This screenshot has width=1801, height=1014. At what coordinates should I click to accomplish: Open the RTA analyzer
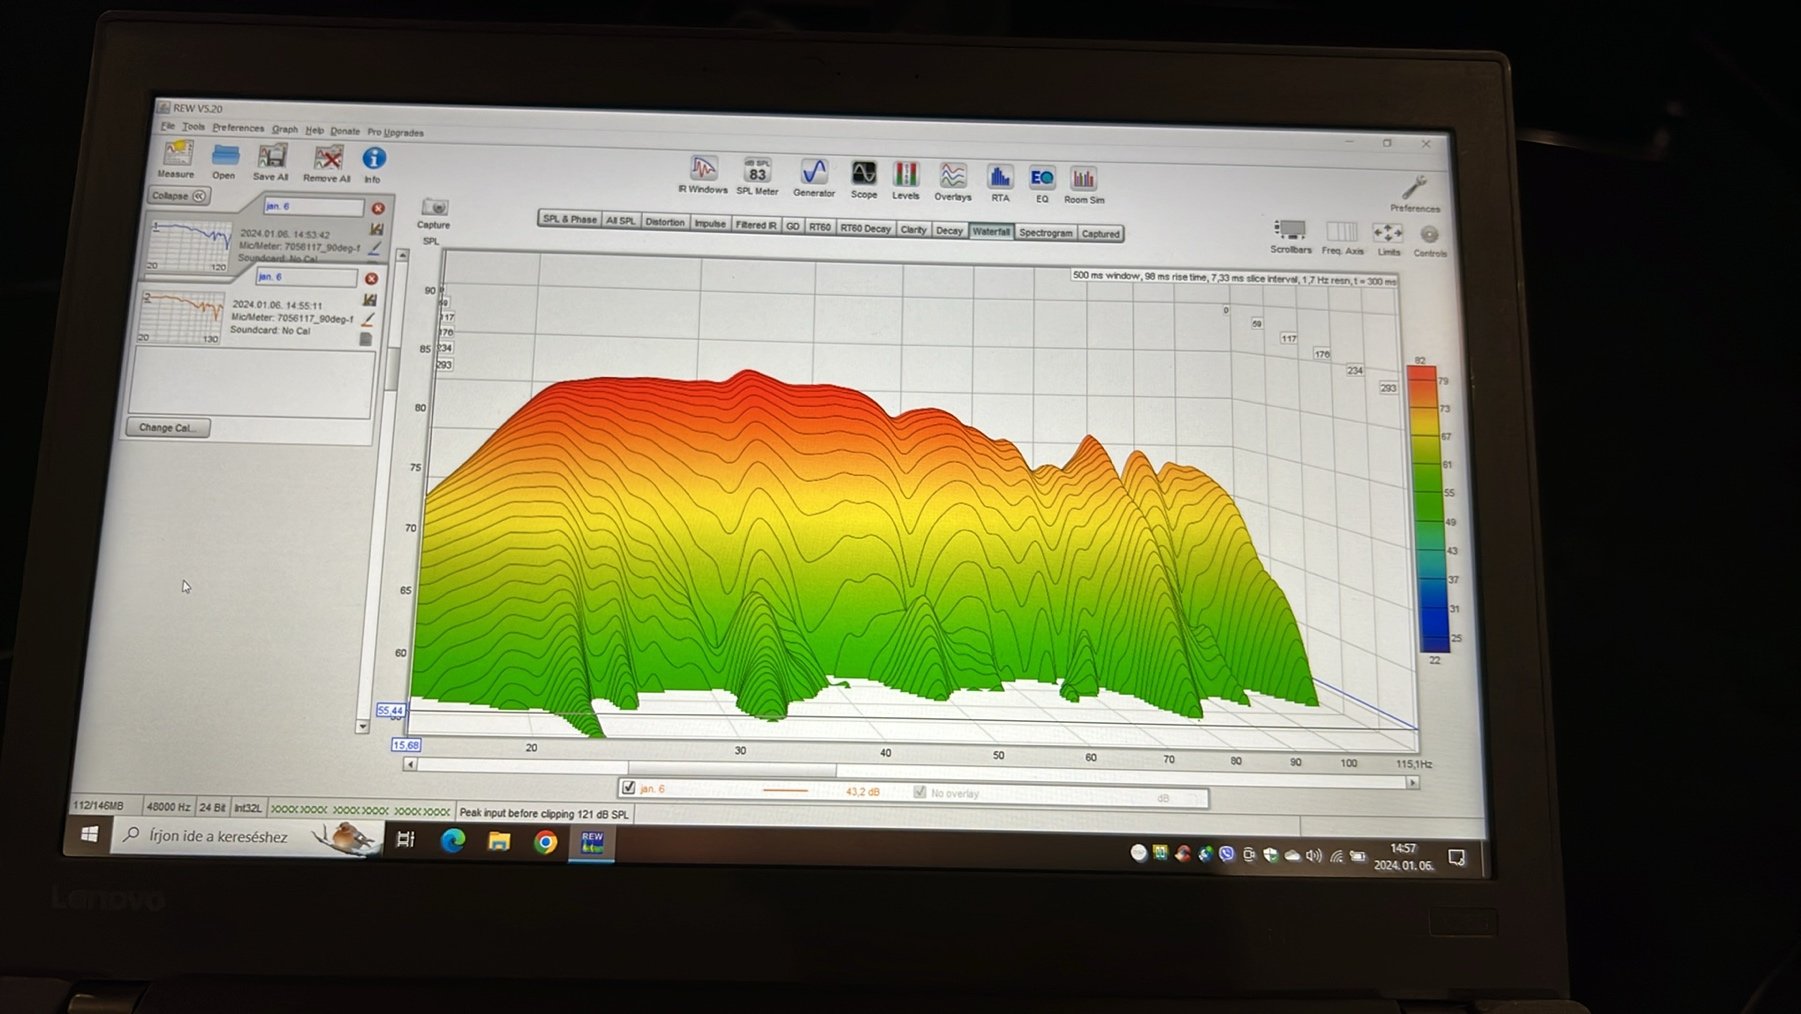click(x=1000, y=180)
